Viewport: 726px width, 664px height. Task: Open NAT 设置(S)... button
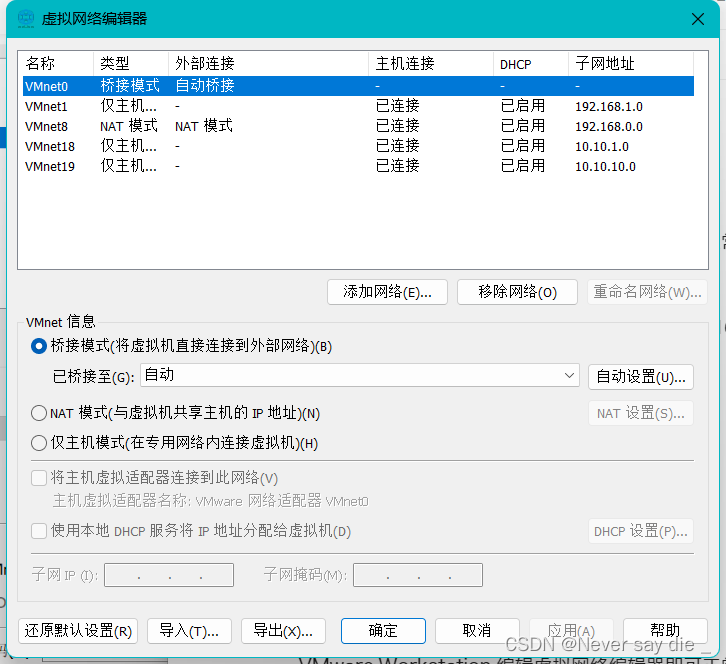point(641,413)
